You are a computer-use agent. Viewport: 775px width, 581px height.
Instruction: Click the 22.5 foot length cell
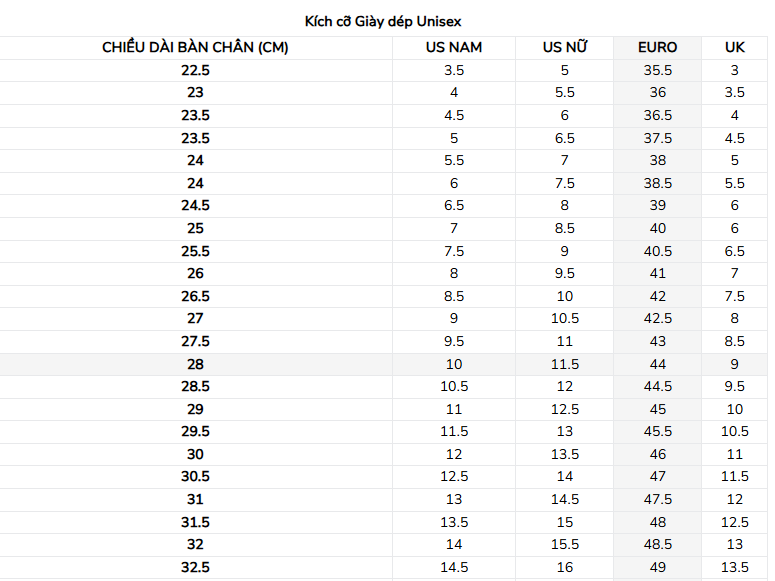pyautogui.click(x=195, y=71)
